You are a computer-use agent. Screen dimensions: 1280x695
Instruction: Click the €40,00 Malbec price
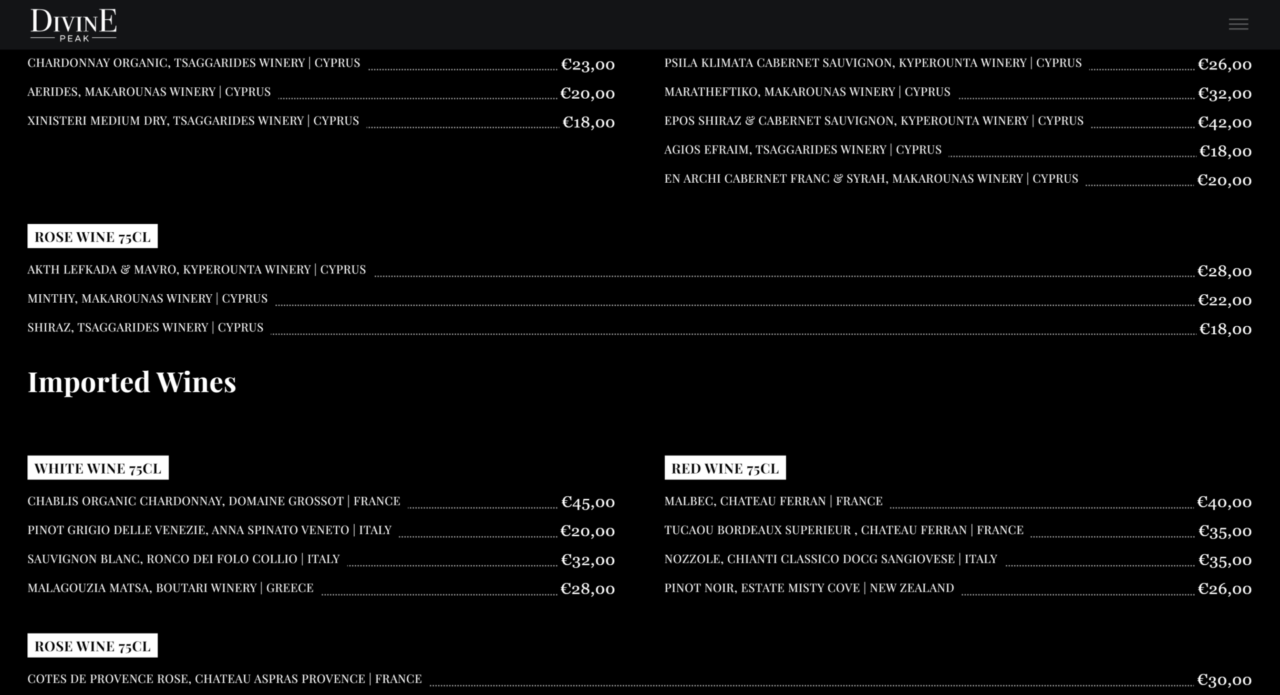1225,502
